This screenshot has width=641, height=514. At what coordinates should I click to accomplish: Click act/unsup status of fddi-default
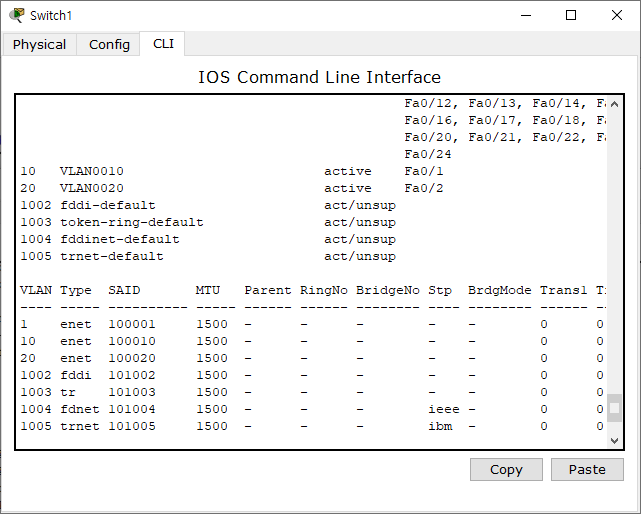360,205
